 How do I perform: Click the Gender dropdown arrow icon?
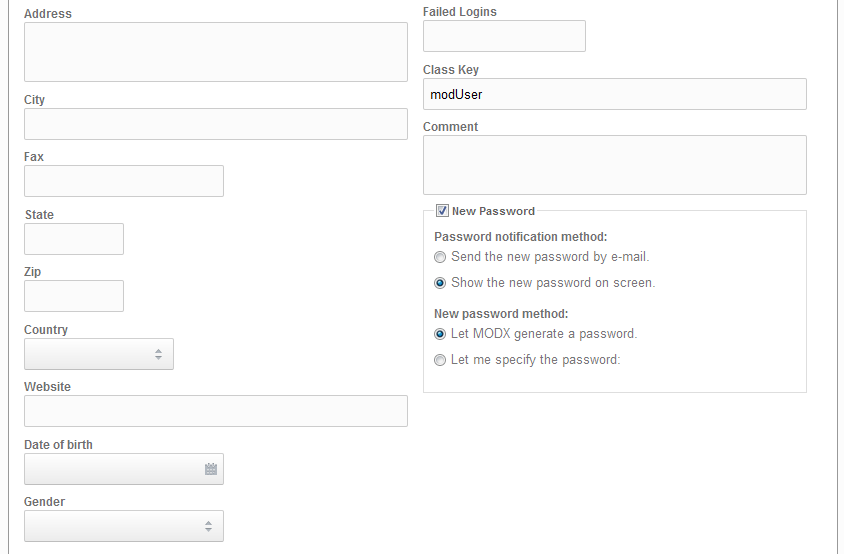tap(208, 526)
